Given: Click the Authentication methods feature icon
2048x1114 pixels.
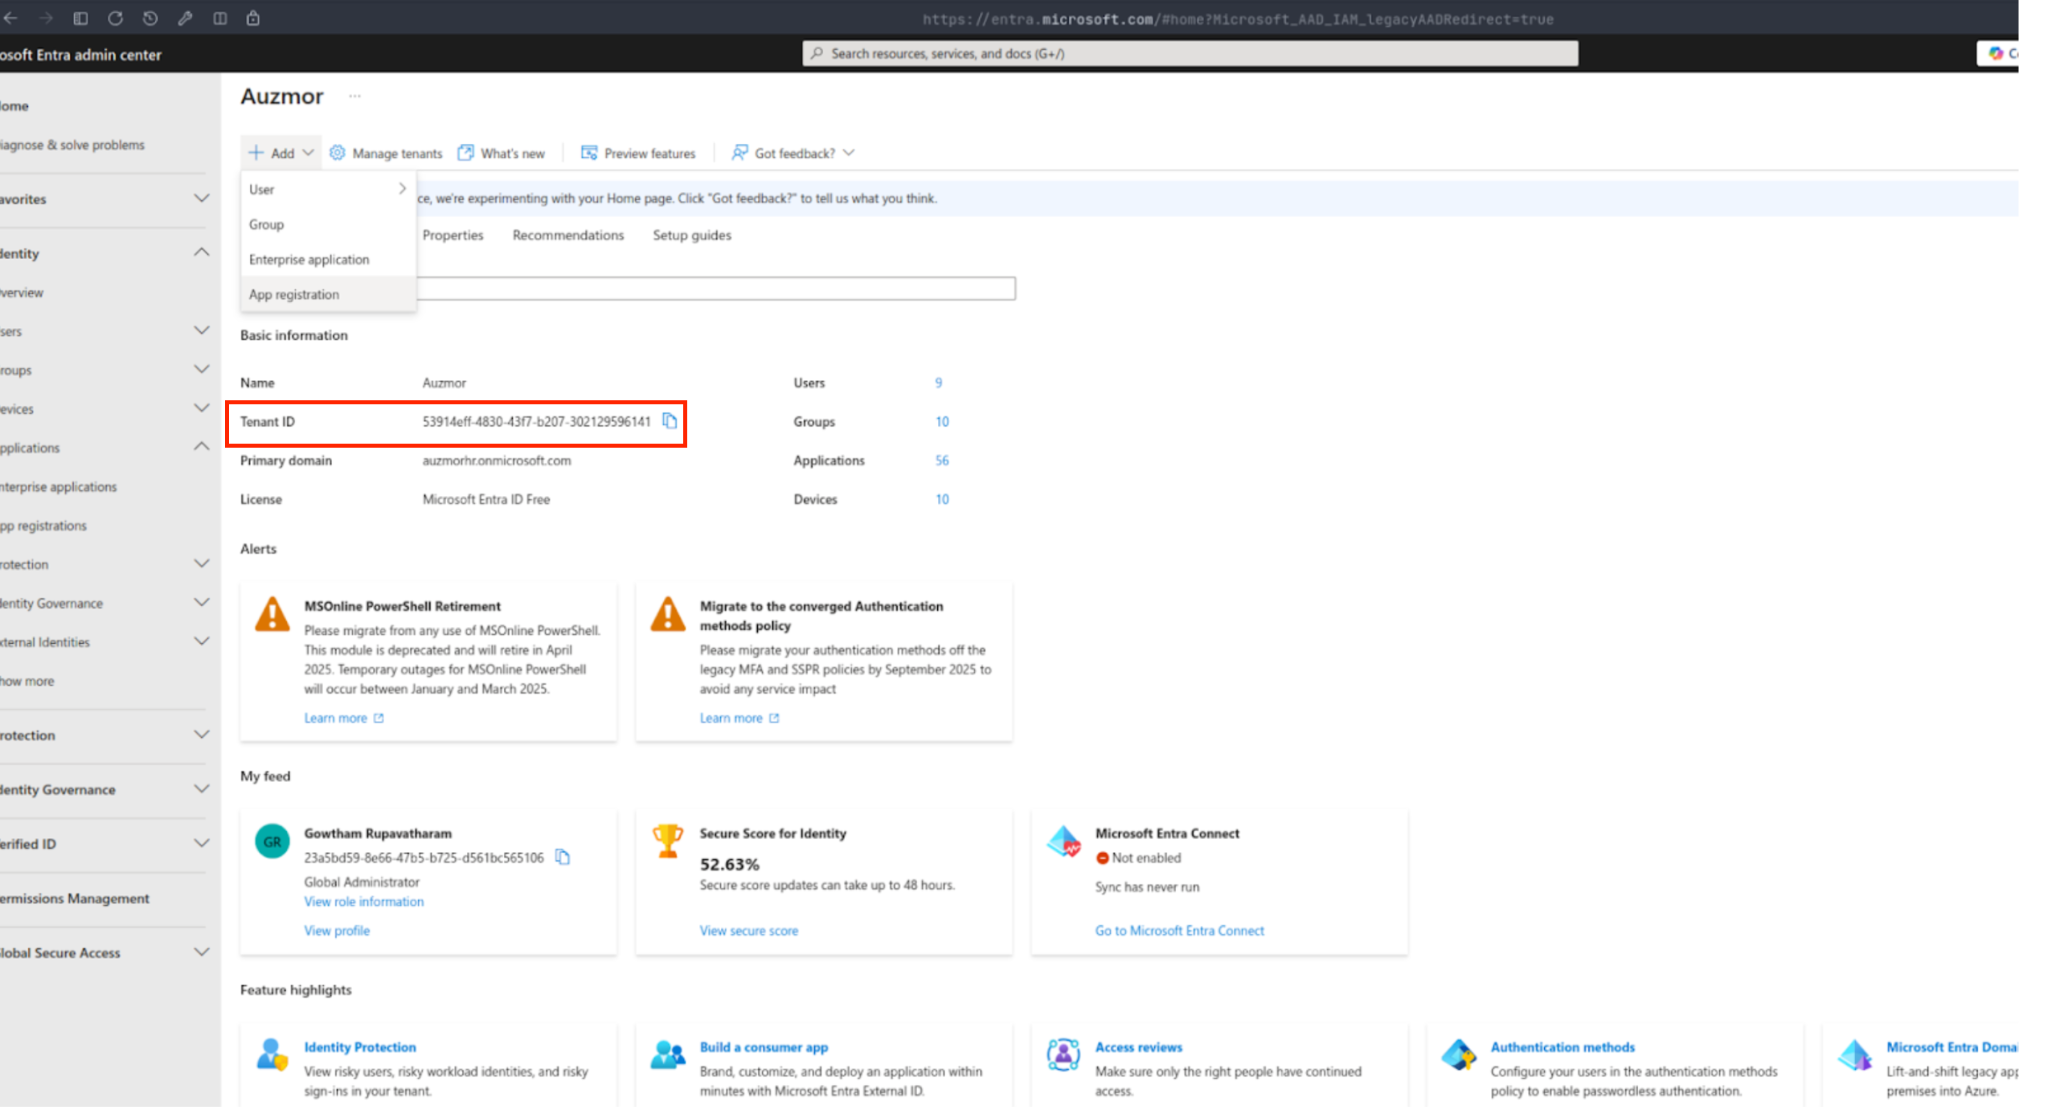Looking at the screenshot, I should [1458, 1054].
